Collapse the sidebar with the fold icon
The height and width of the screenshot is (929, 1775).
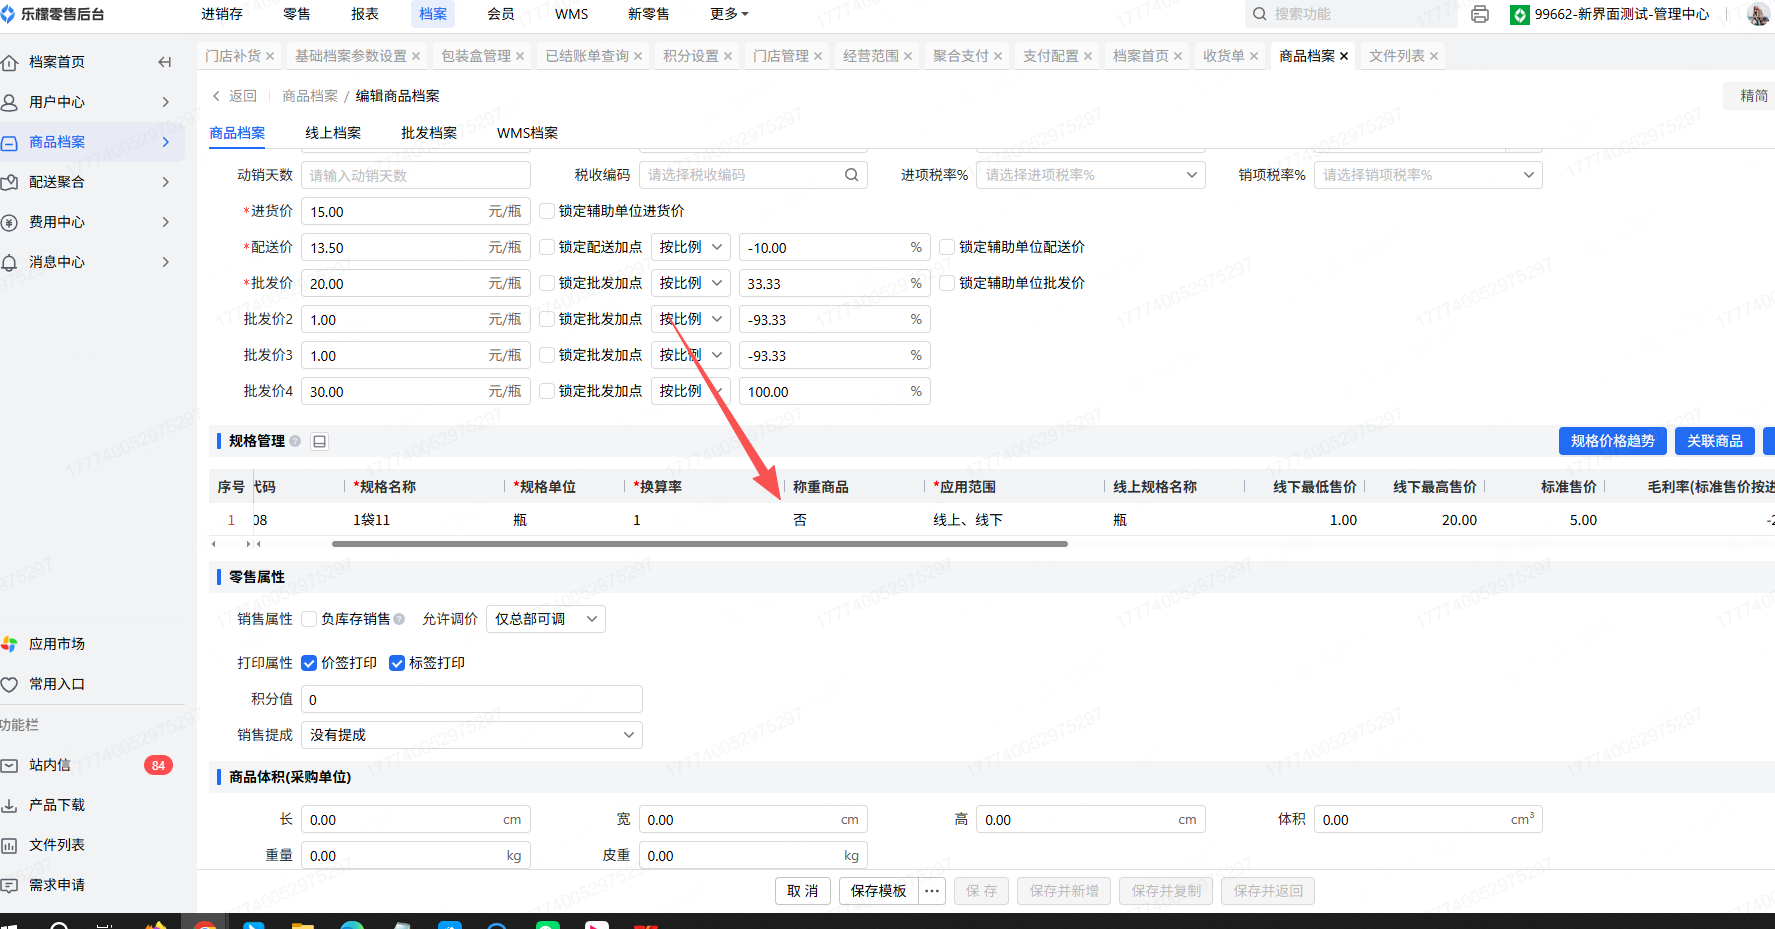tap(165, 62)
